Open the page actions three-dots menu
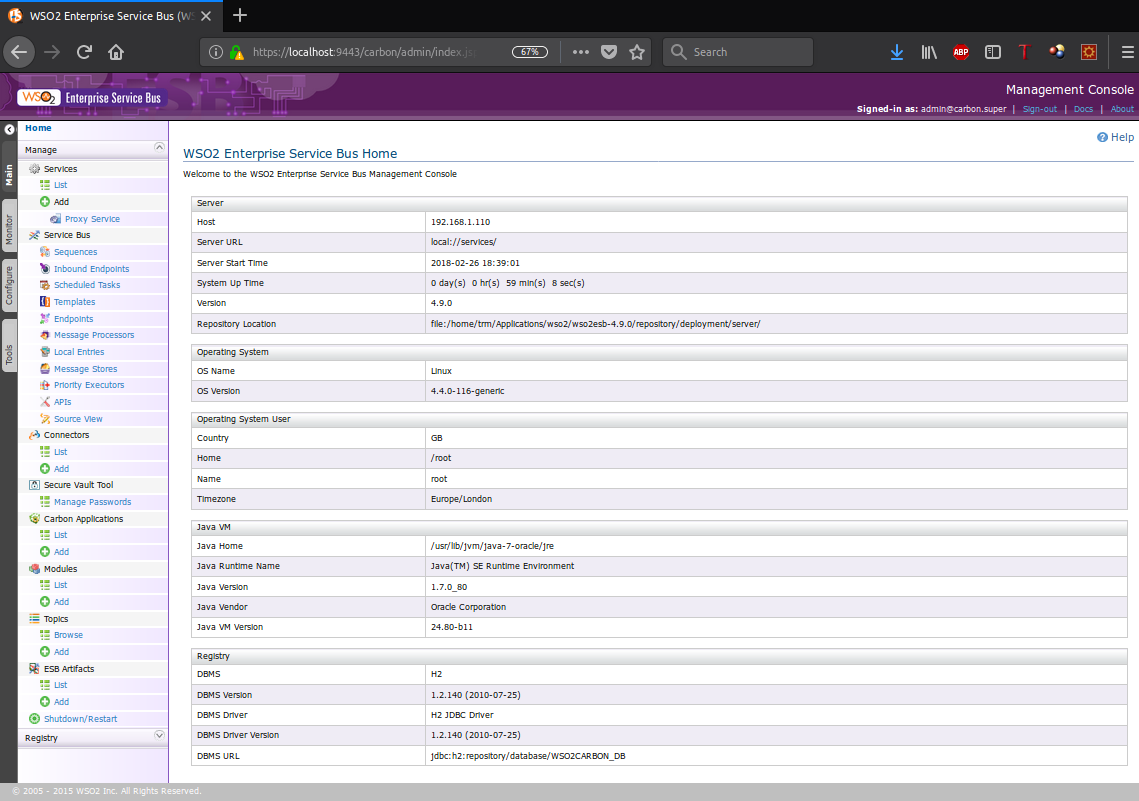 click(x=581, y=52)
